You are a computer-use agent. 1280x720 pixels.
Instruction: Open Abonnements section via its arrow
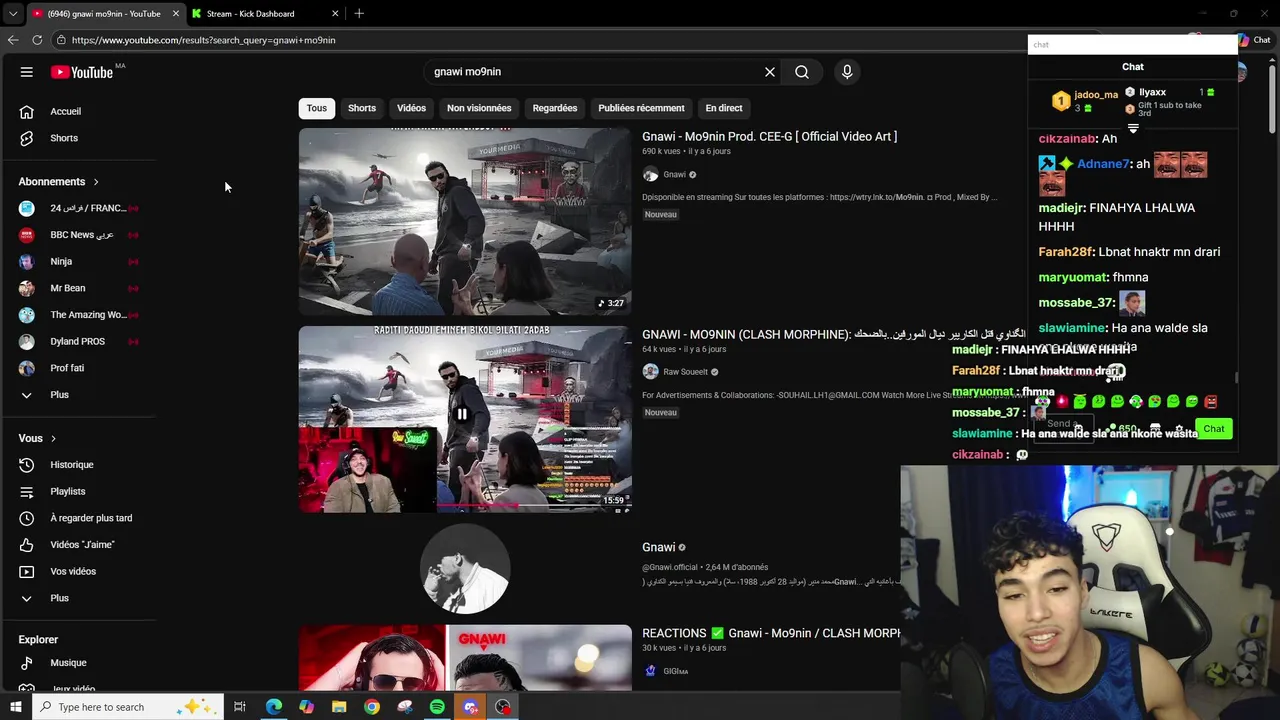click(x=96, y=182)
